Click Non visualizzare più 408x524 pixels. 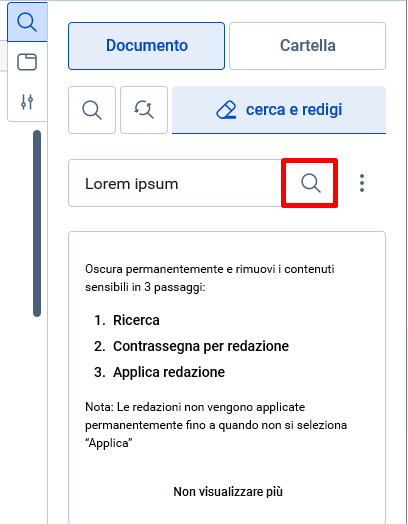(x=228, y=492)
